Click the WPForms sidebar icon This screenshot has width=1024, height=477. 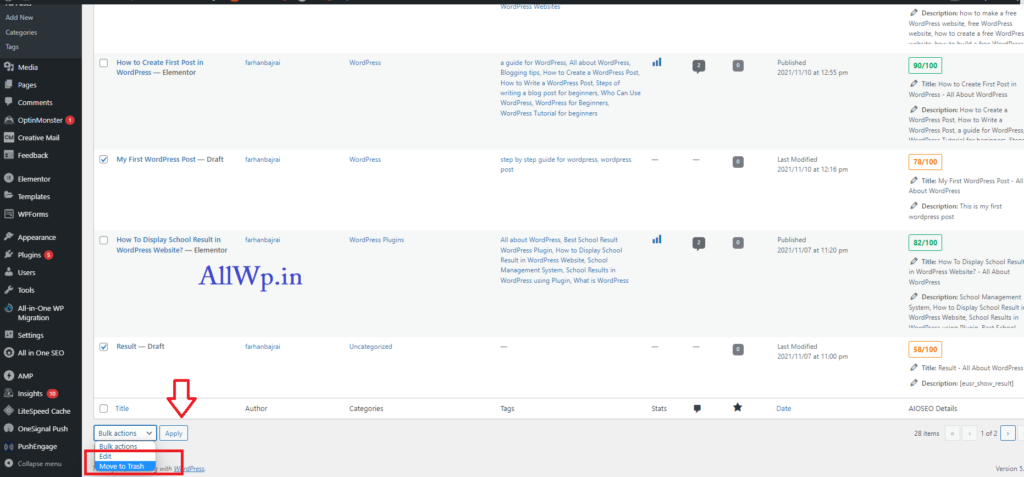point(8,214)
